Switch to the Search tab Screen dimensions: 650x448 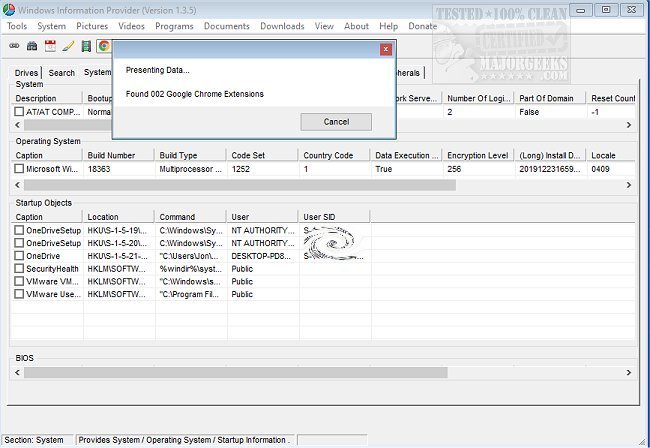pyautogui.click(x=62, y=73)
